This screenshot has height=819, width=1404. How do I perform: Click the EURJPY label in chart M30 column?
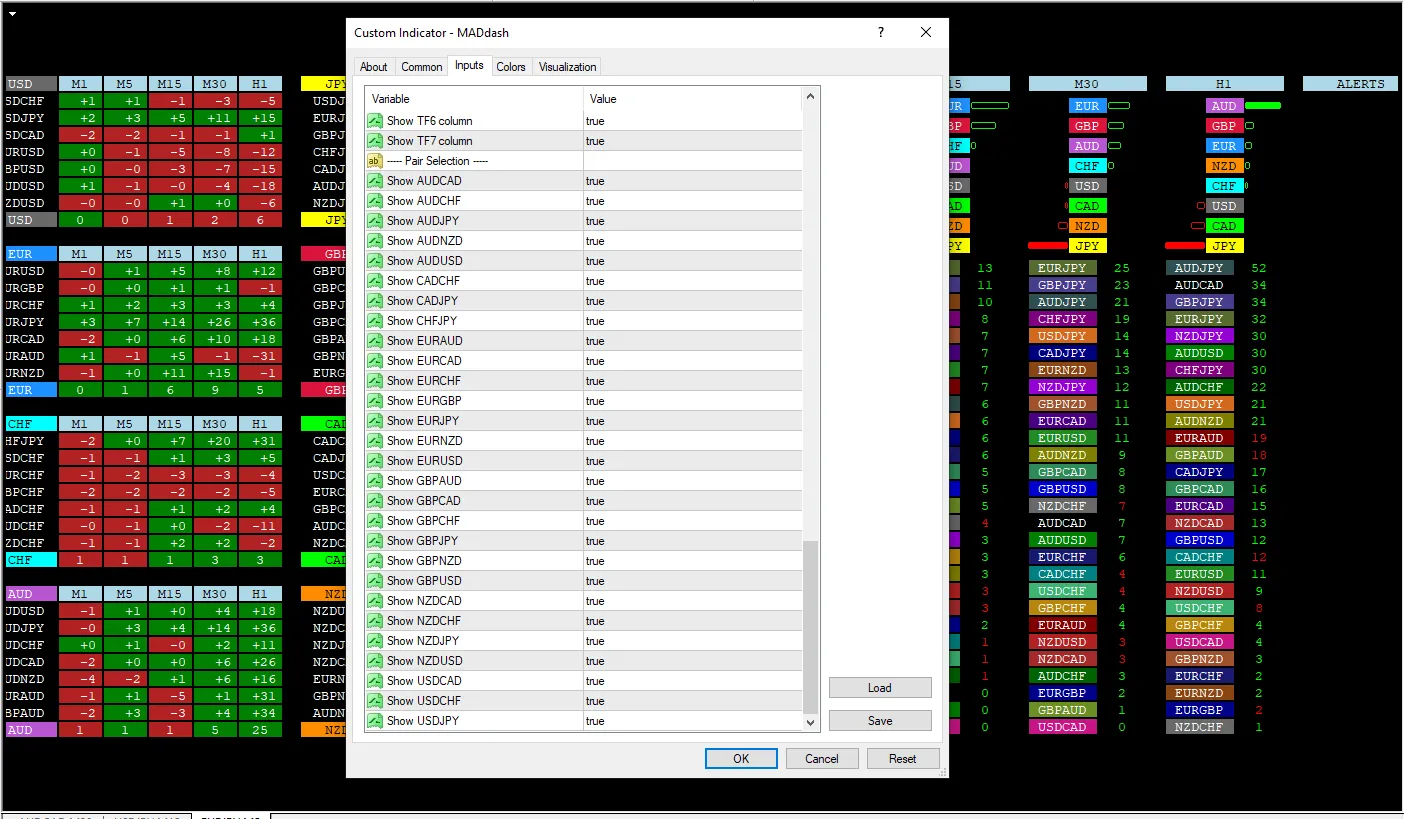(1062, 268)
